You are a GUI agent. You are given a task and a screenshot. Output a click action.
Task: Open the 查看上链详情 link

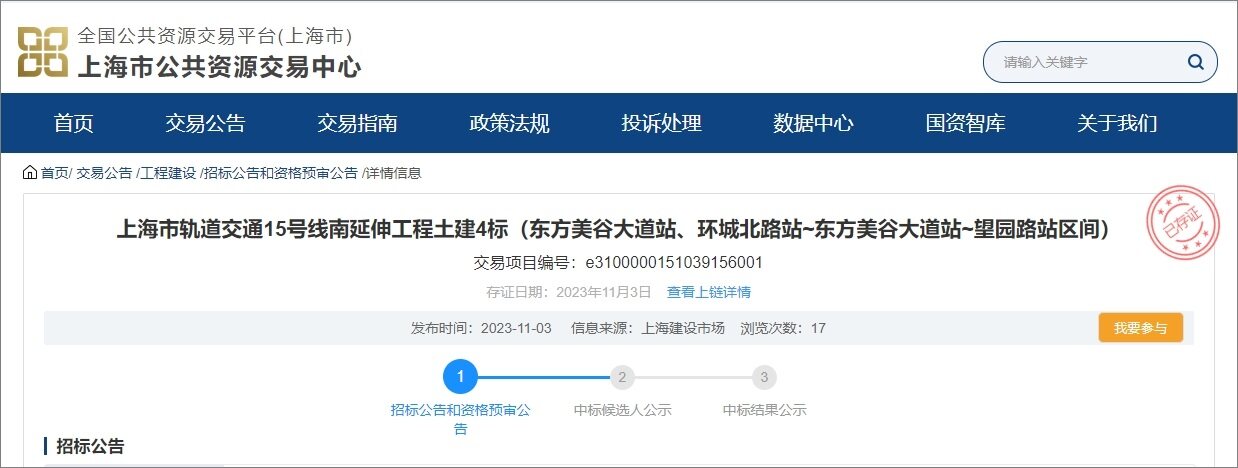(x=709, y=292)
